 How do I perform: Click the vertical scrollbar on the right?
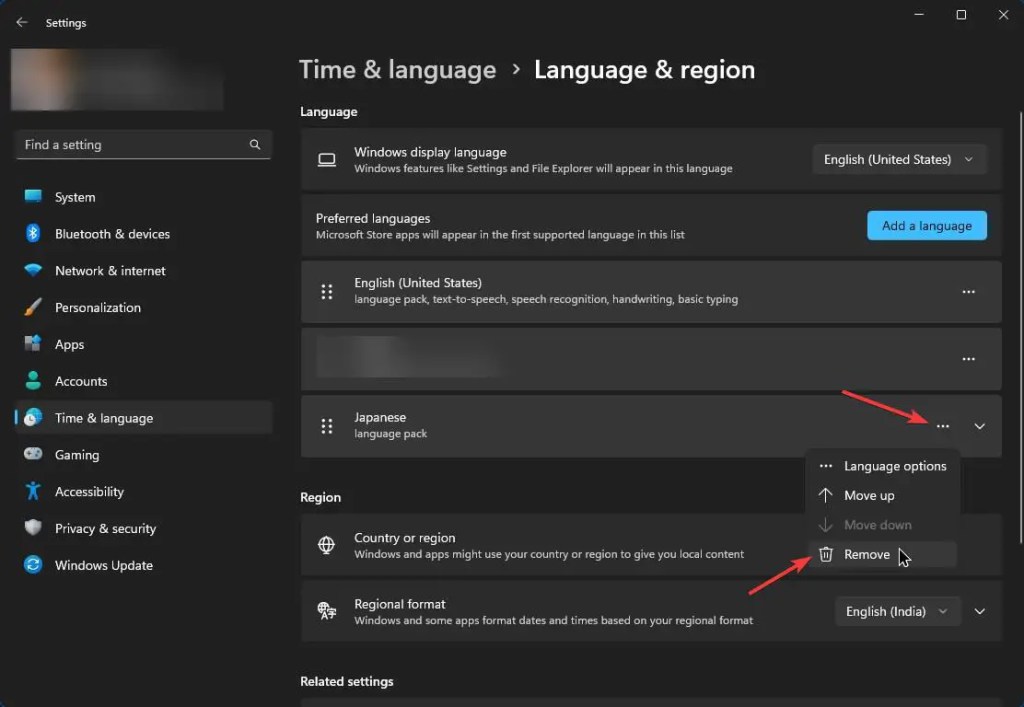click(x=1021, y=326)
